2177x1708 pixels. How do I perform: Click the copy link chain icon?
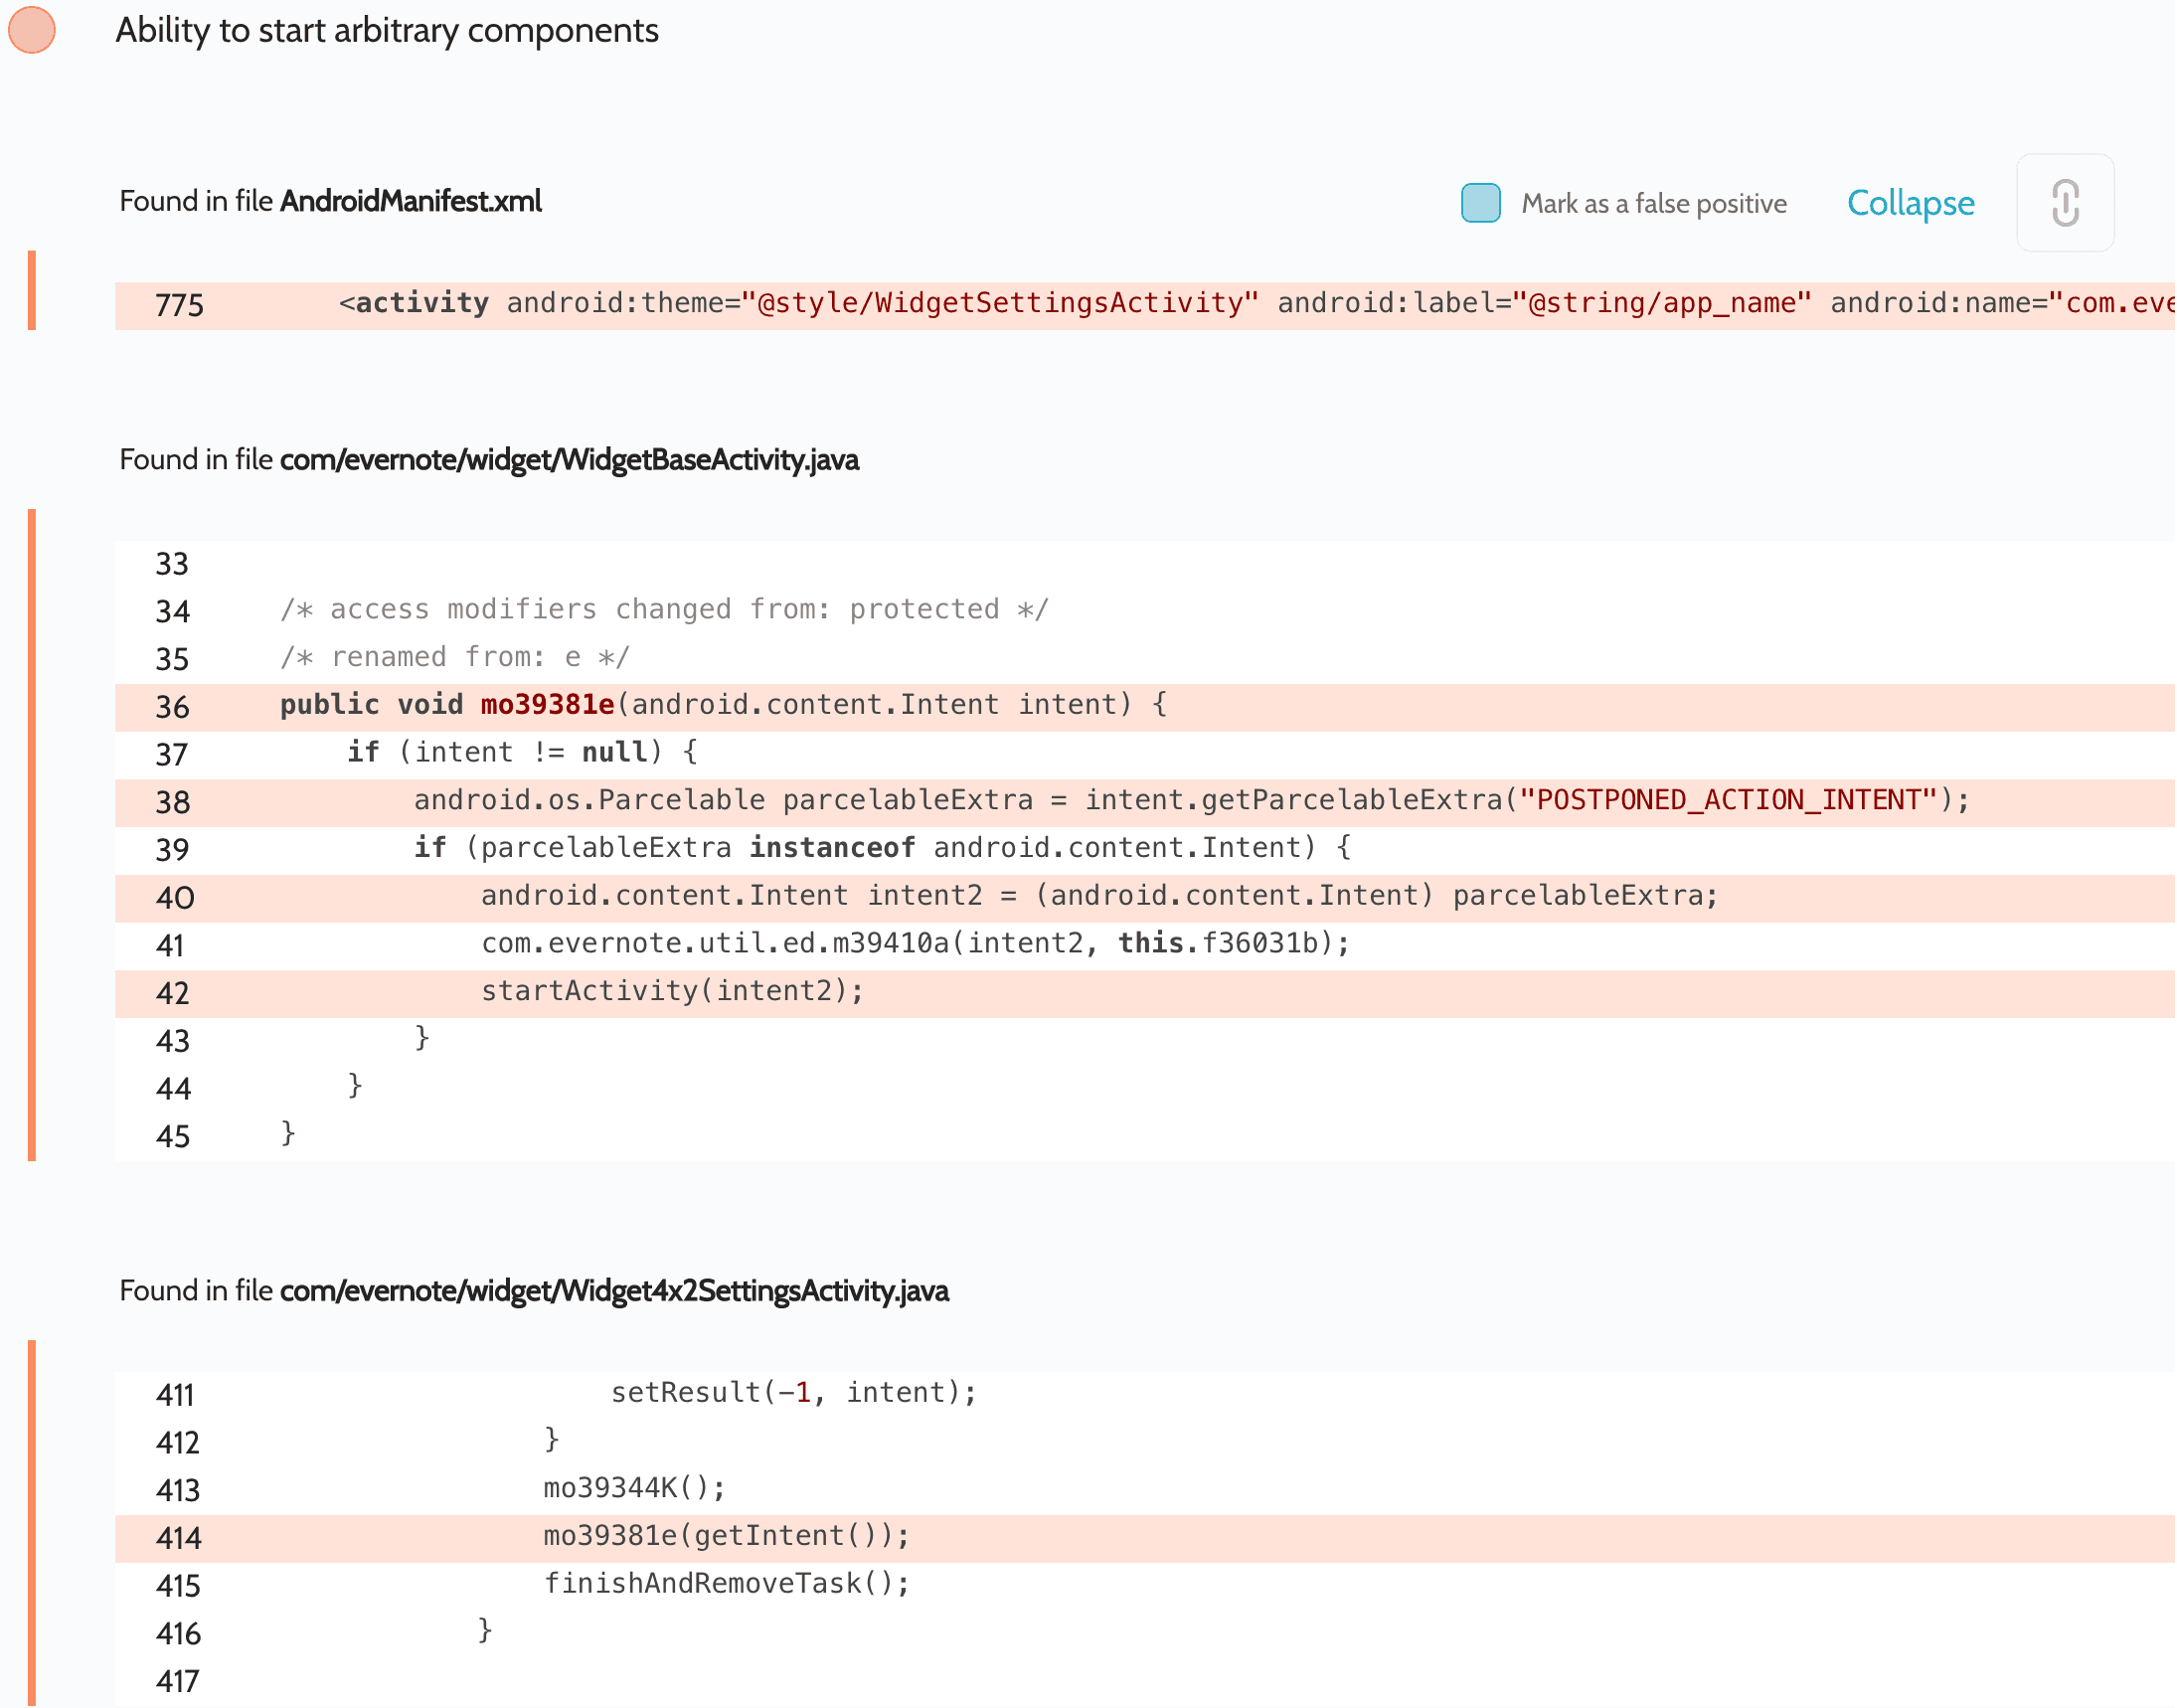click(2066, 203)
